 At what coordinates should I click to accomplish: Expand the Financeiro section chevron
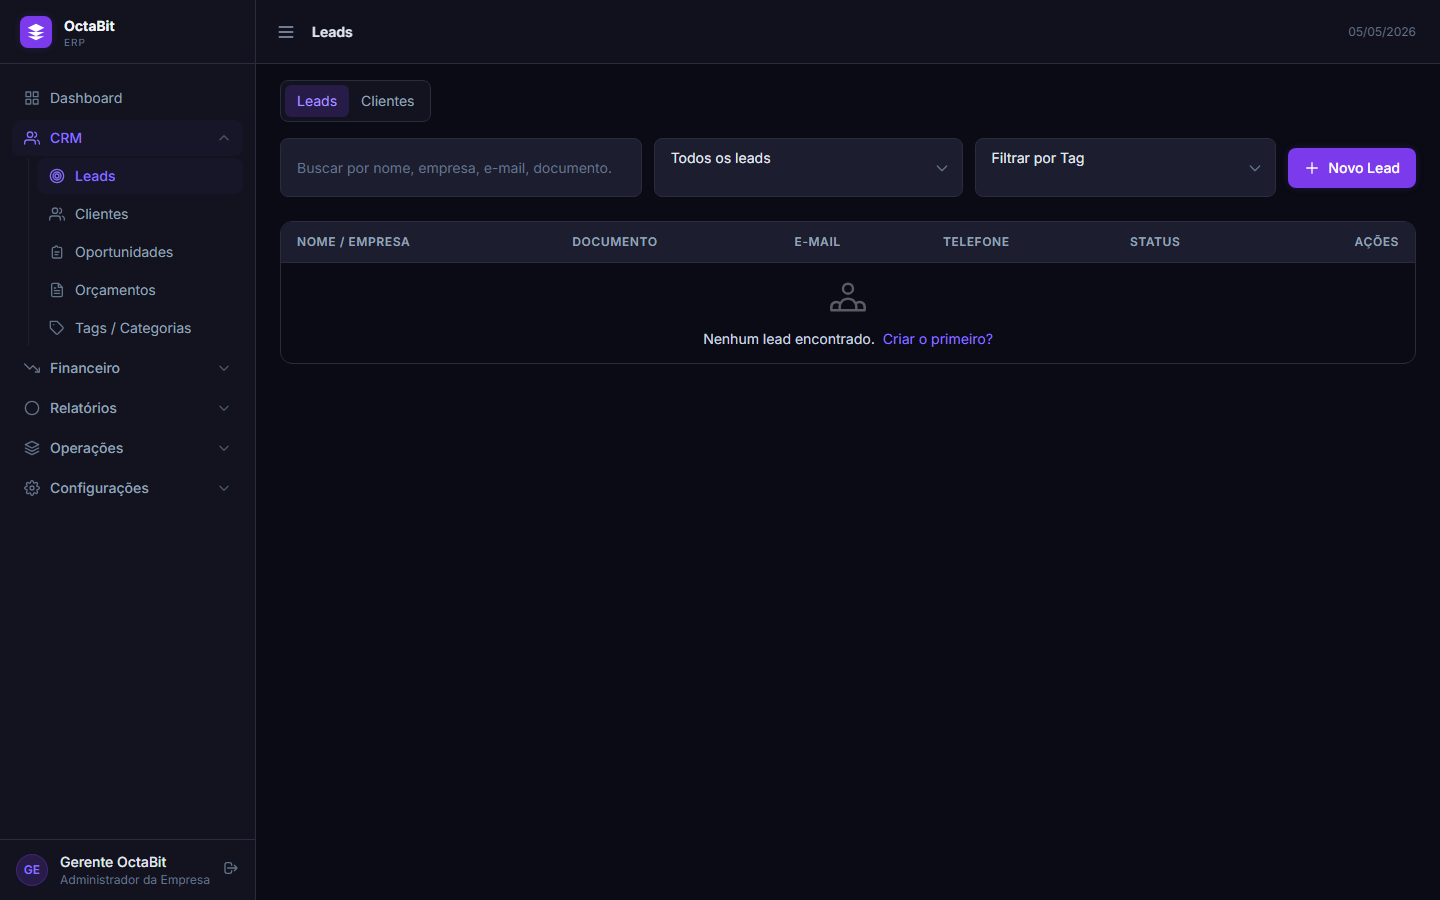(224, 368)
